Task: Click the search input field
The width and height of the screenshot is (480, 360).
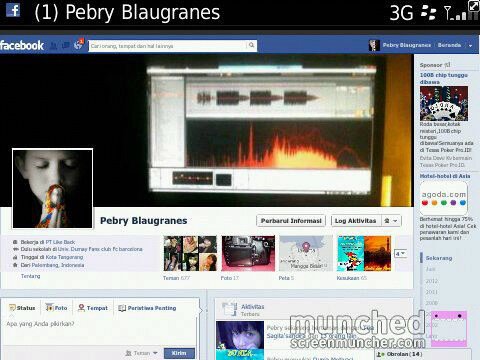Action: coord(168,46)
